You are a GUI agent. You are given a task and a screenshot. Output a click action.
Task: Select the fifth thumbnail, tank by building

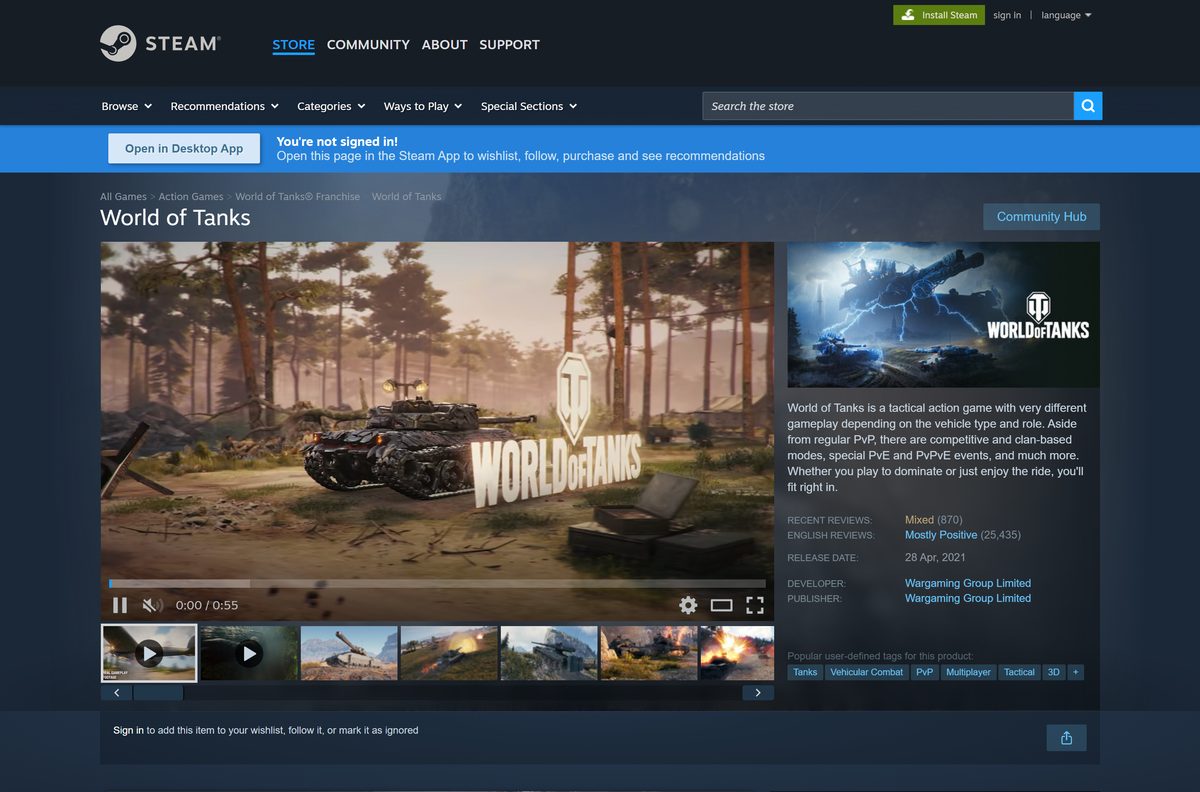point(549,653)
